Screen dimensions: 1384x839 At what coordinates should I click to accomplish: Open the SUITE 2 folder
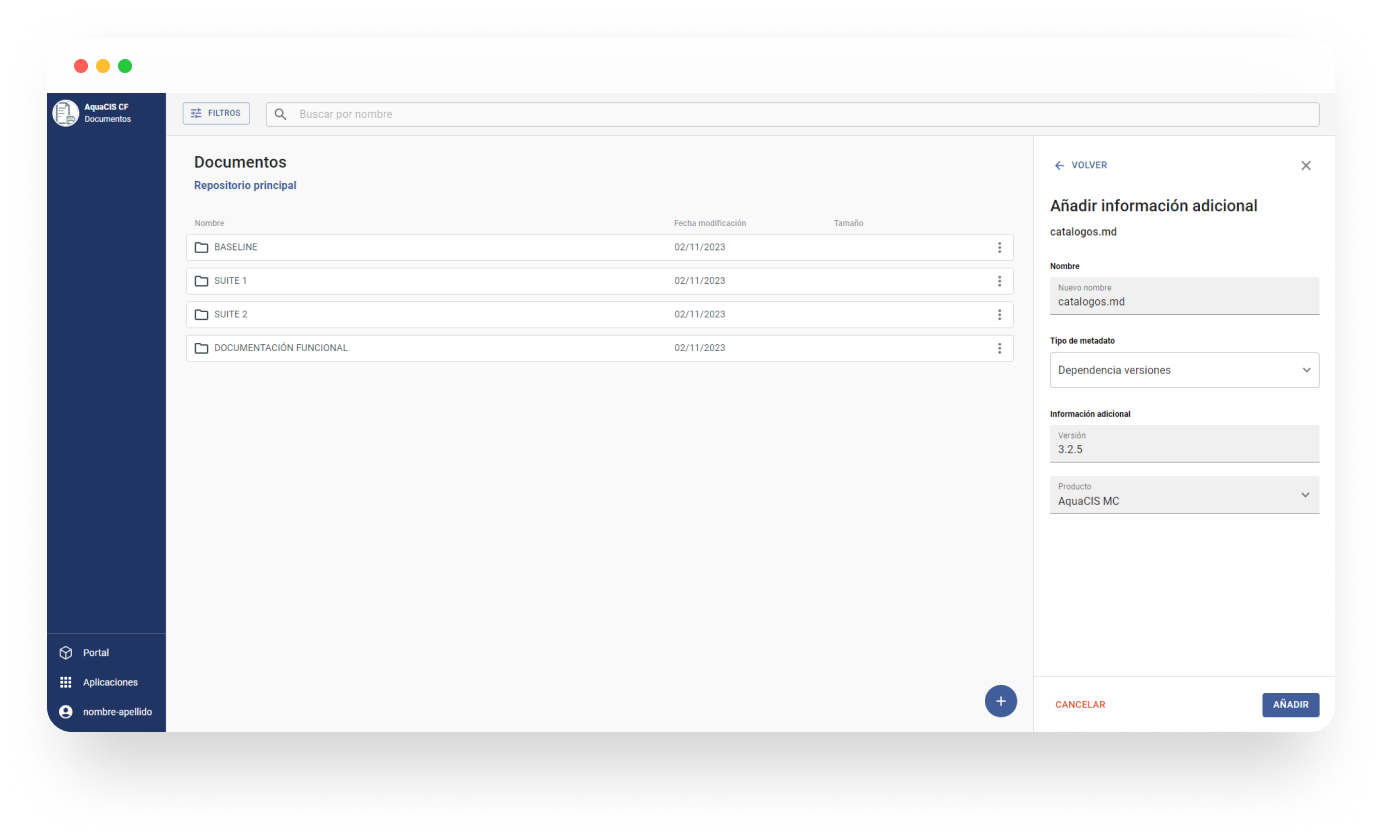pos(599,314)
